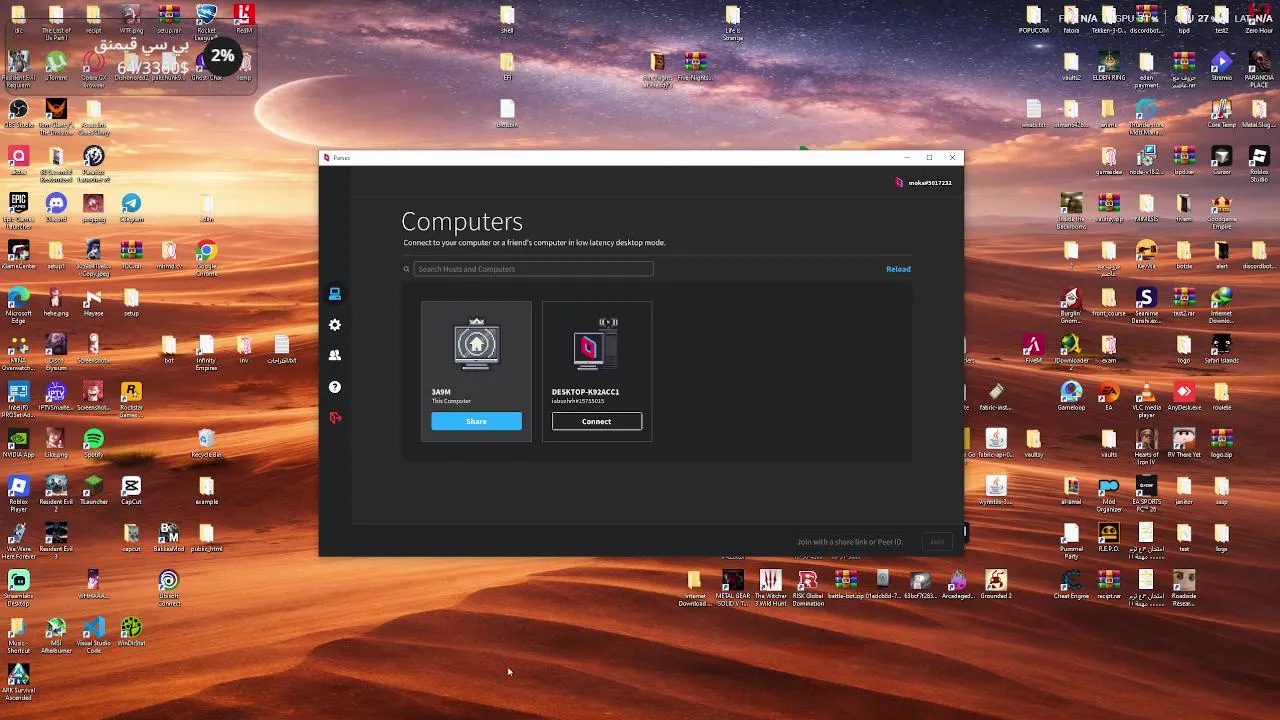Click the Reload link in Parsec

pos(898,269)
